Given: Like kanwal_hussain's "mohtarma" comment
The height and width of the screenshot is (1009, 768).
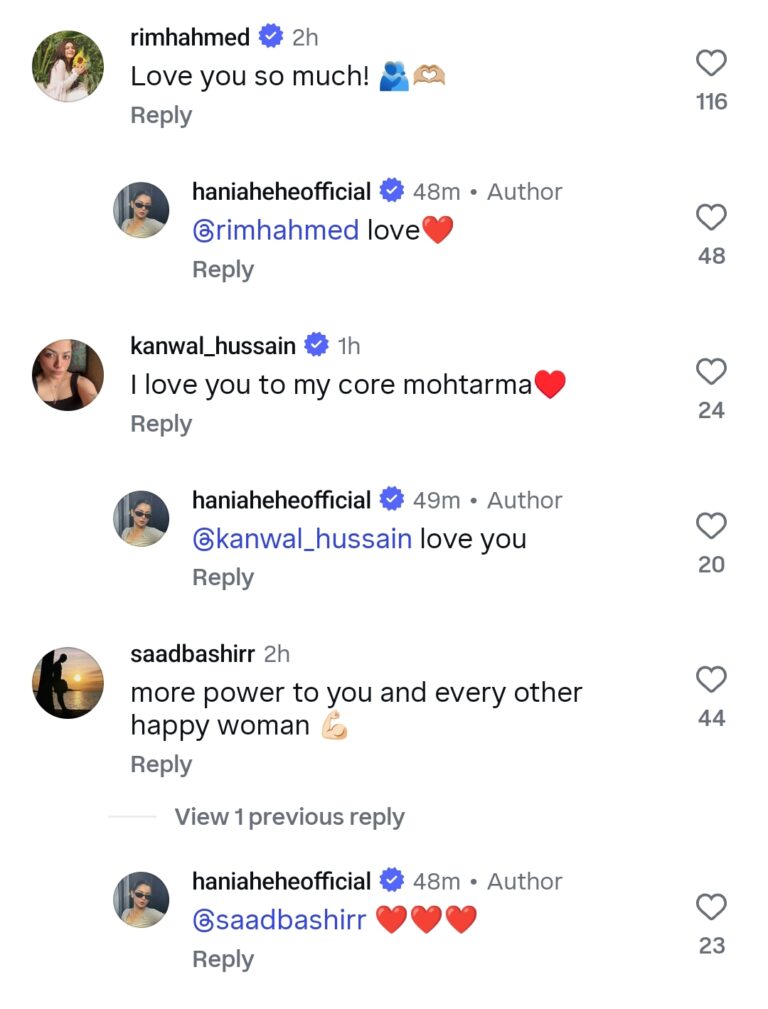Looking at the screenshot, I should pos(711,373).
